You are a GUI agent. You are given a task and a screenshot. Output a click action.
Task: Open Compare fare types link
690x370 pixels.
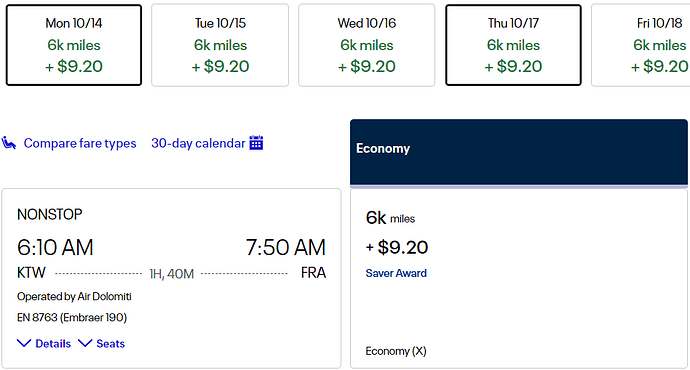[x=80, y=143]
